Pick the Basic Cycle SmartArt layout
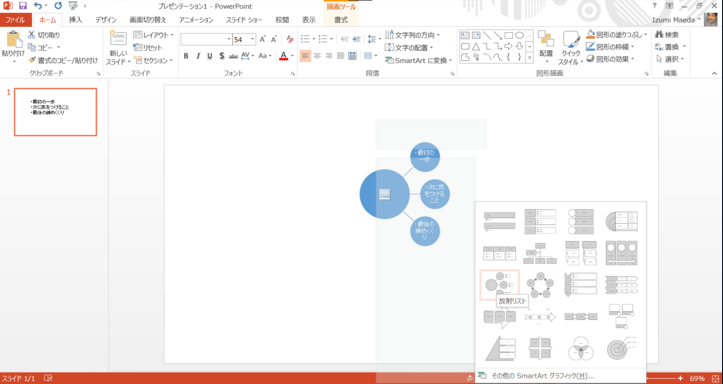Screen dimensions: 723x384 (x=540, y=285)
